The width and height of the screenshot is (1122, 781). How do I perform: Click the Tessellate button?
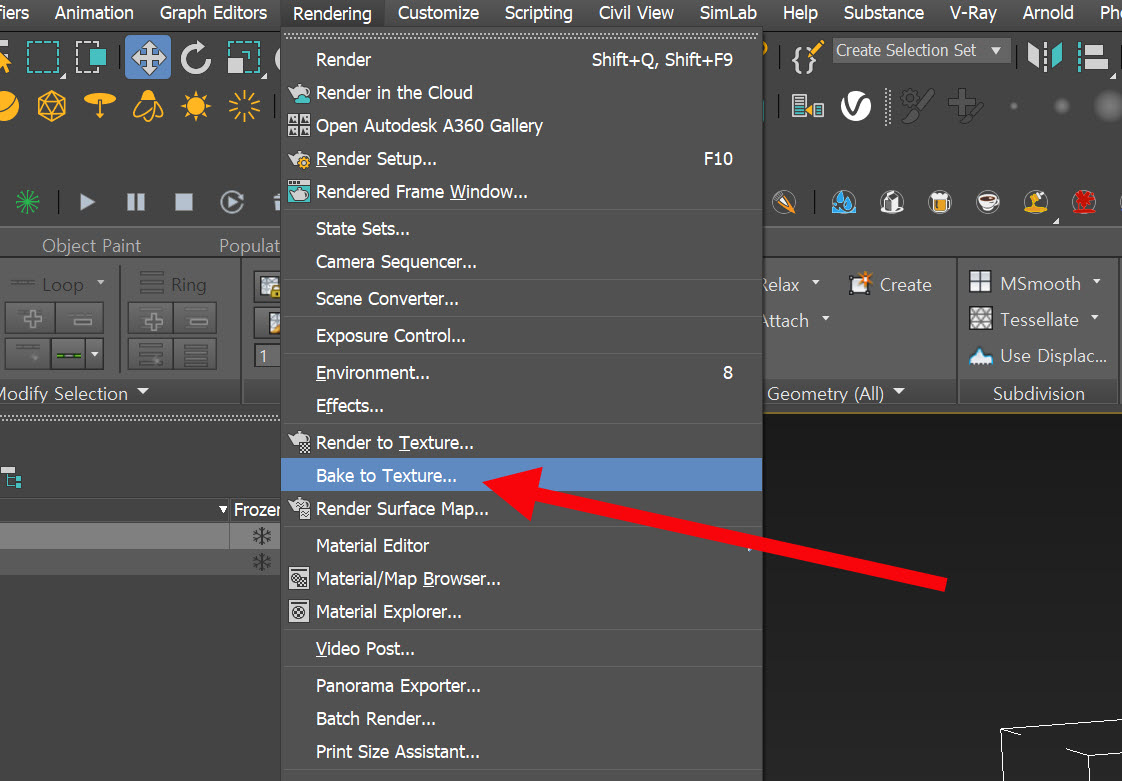1024,319
